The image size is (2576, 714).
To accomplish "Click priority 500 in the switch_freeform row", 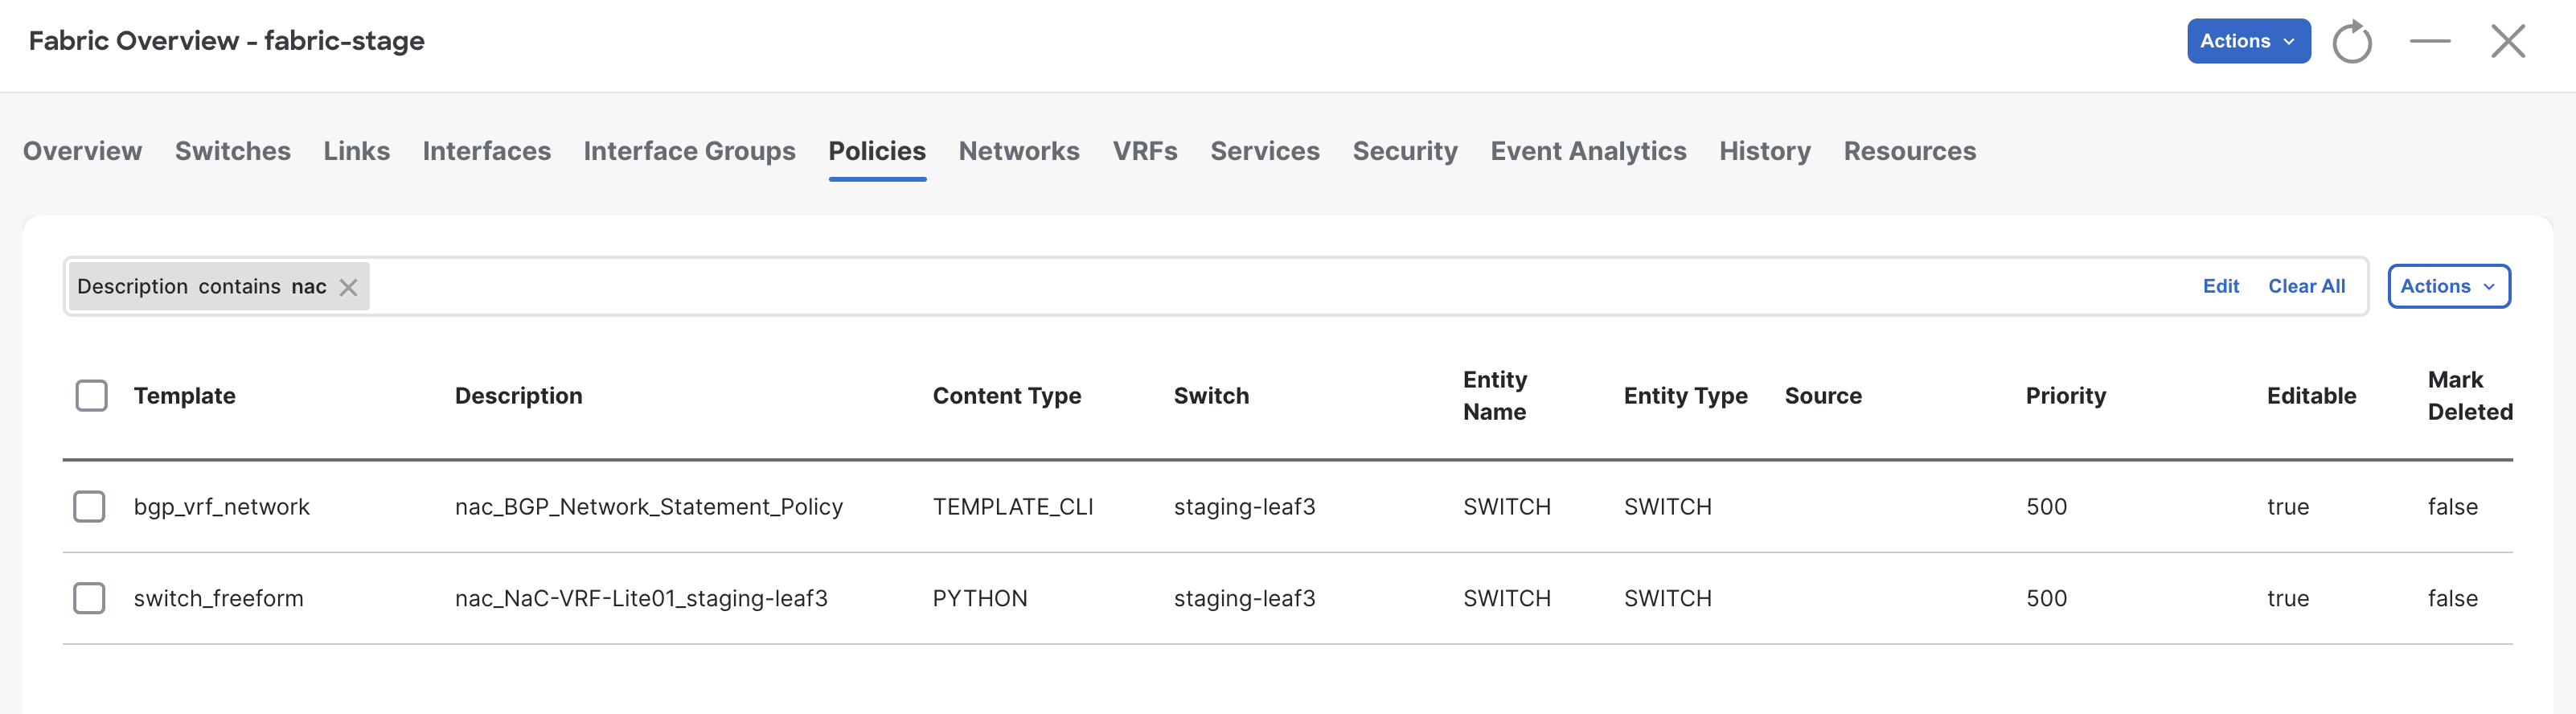I will pyautogui.click(x=2046, y=598).
